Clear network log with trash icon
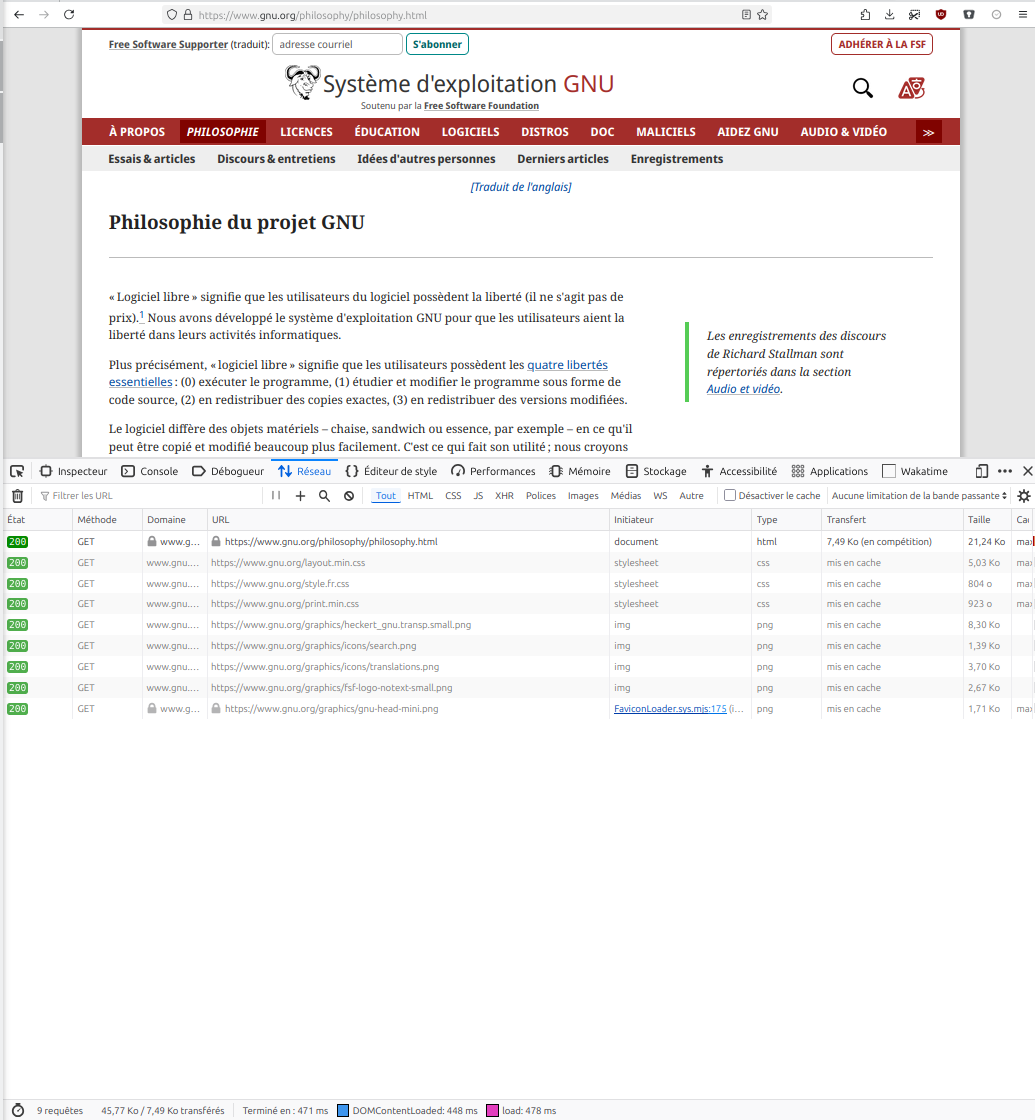 18,496
